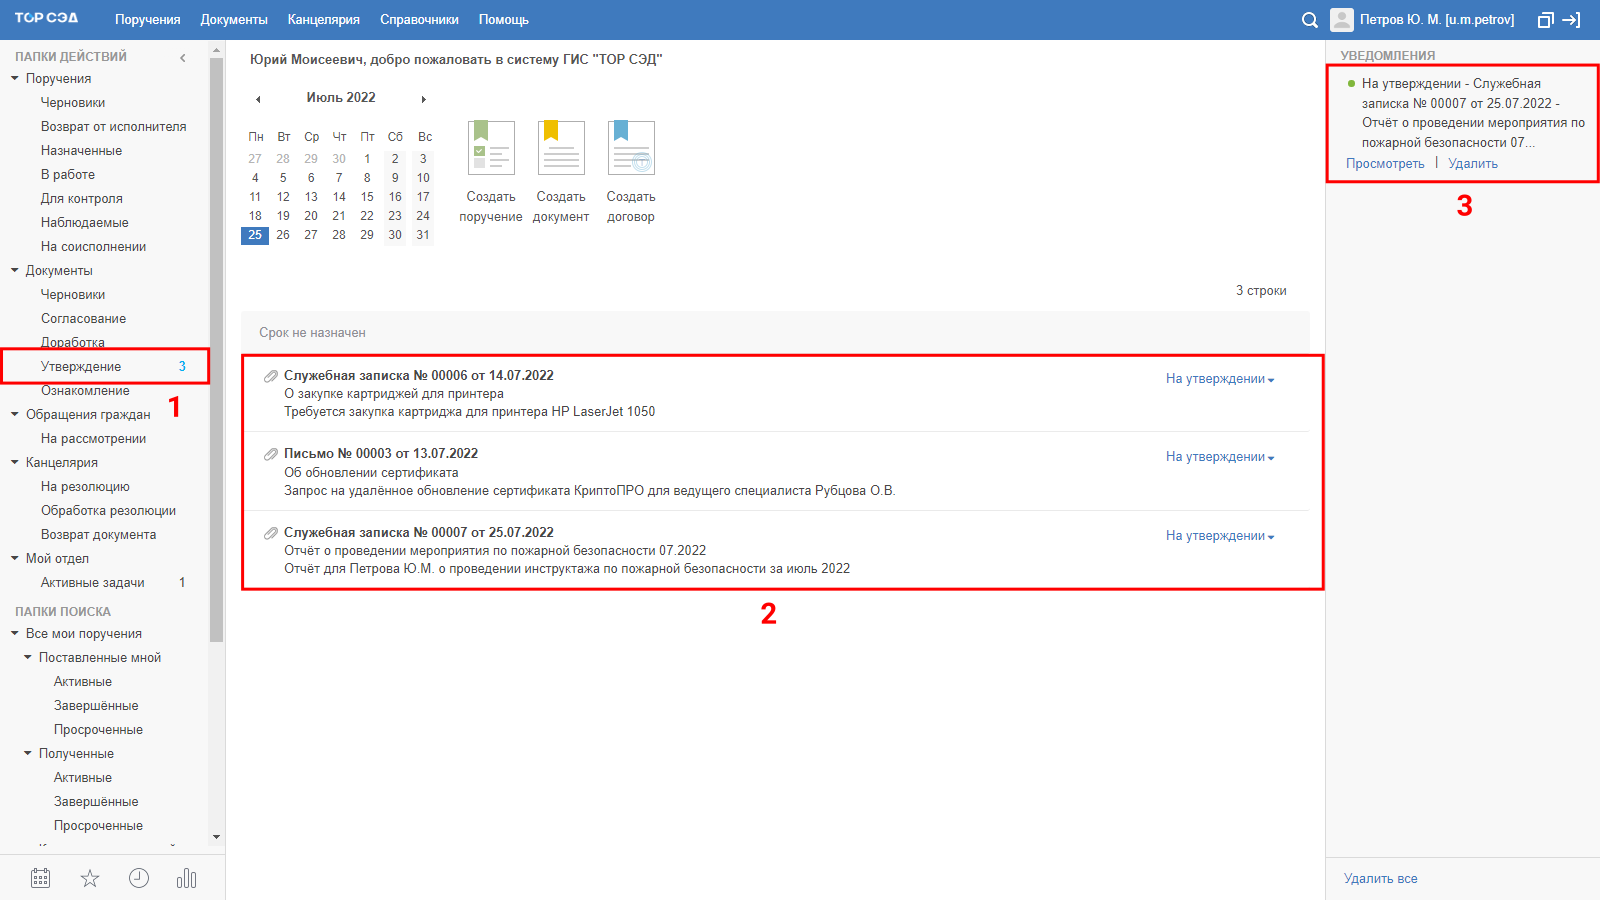
Task: Click the user avatar icon for Петров Ю. М.
Action: (1342, 20)
